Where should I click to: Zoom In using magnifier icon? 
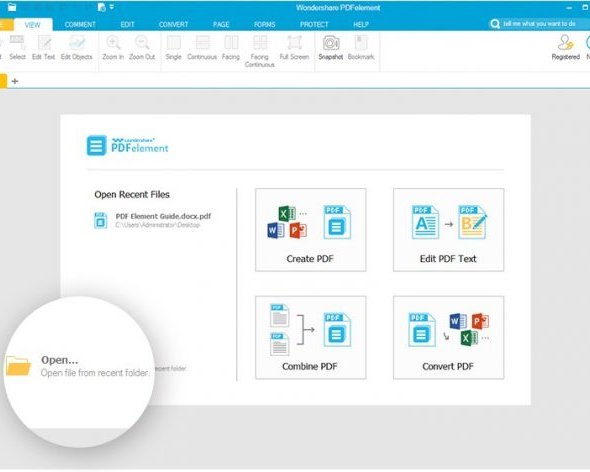(113, 48)
